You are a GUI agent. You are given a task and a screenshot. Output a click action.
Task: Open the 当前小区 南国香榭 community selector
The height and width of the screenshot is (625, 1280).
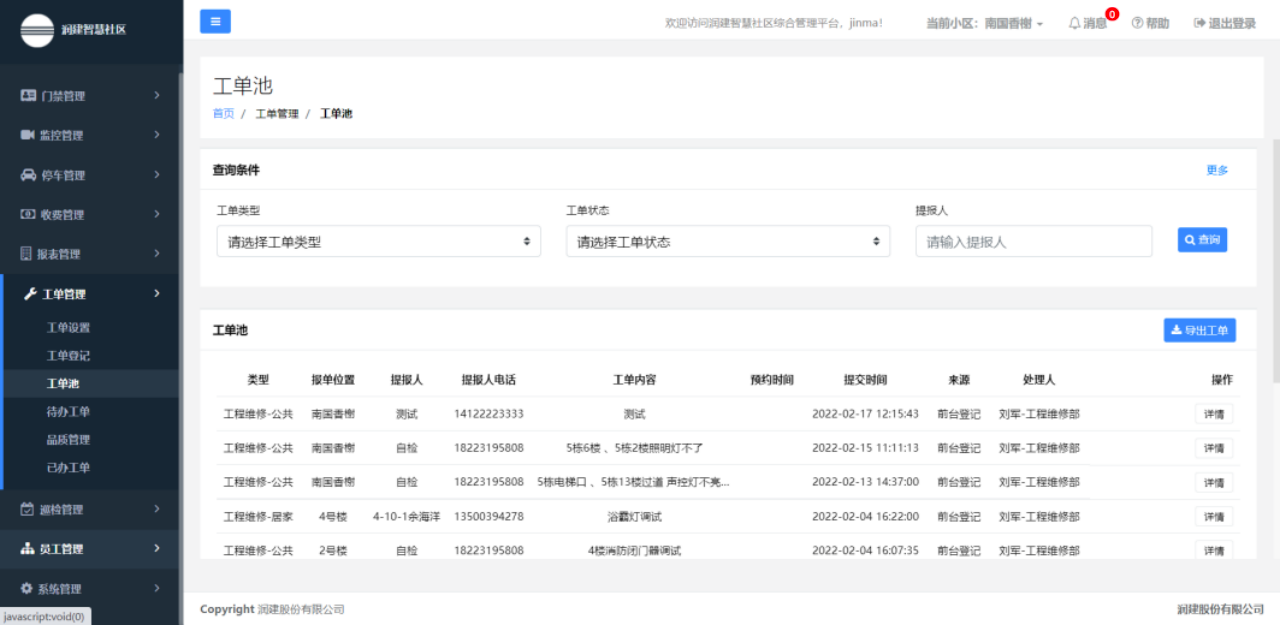click(985, 23)
